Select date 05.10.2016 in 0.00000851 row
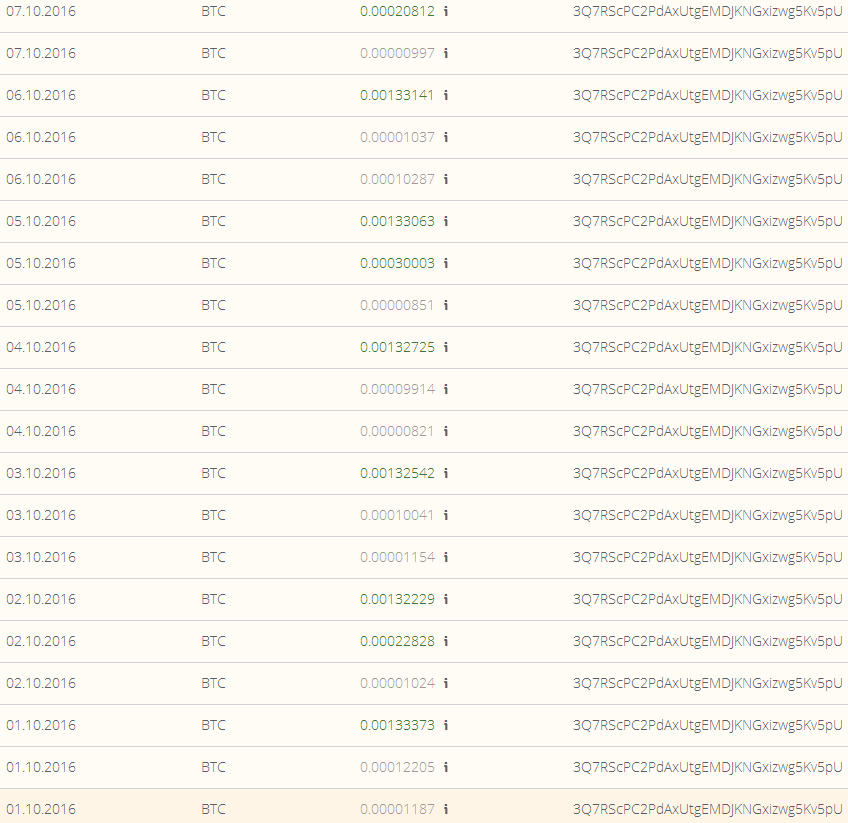Image resolution: width=848 pixels, height=823 pixels. tap(41, 305)
